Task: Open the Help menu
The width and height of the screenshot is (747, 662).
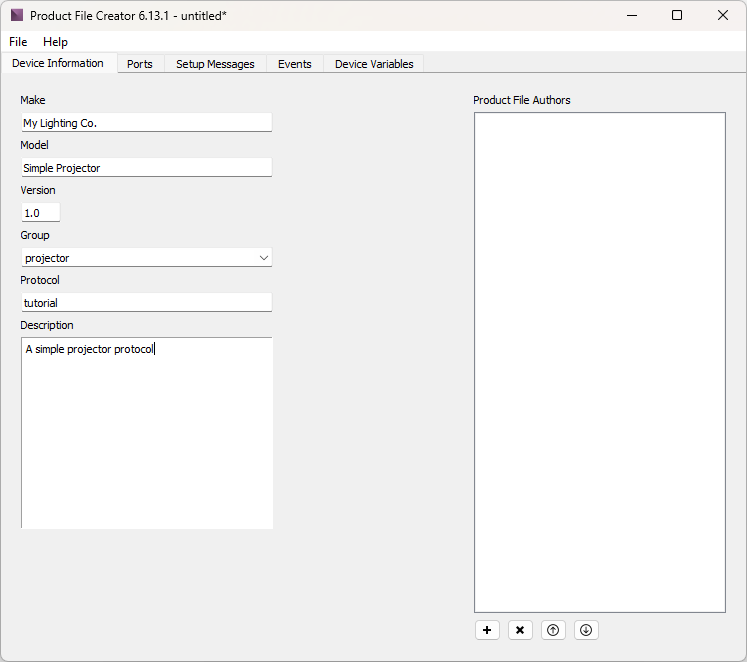Action: (x=55, y=42)
